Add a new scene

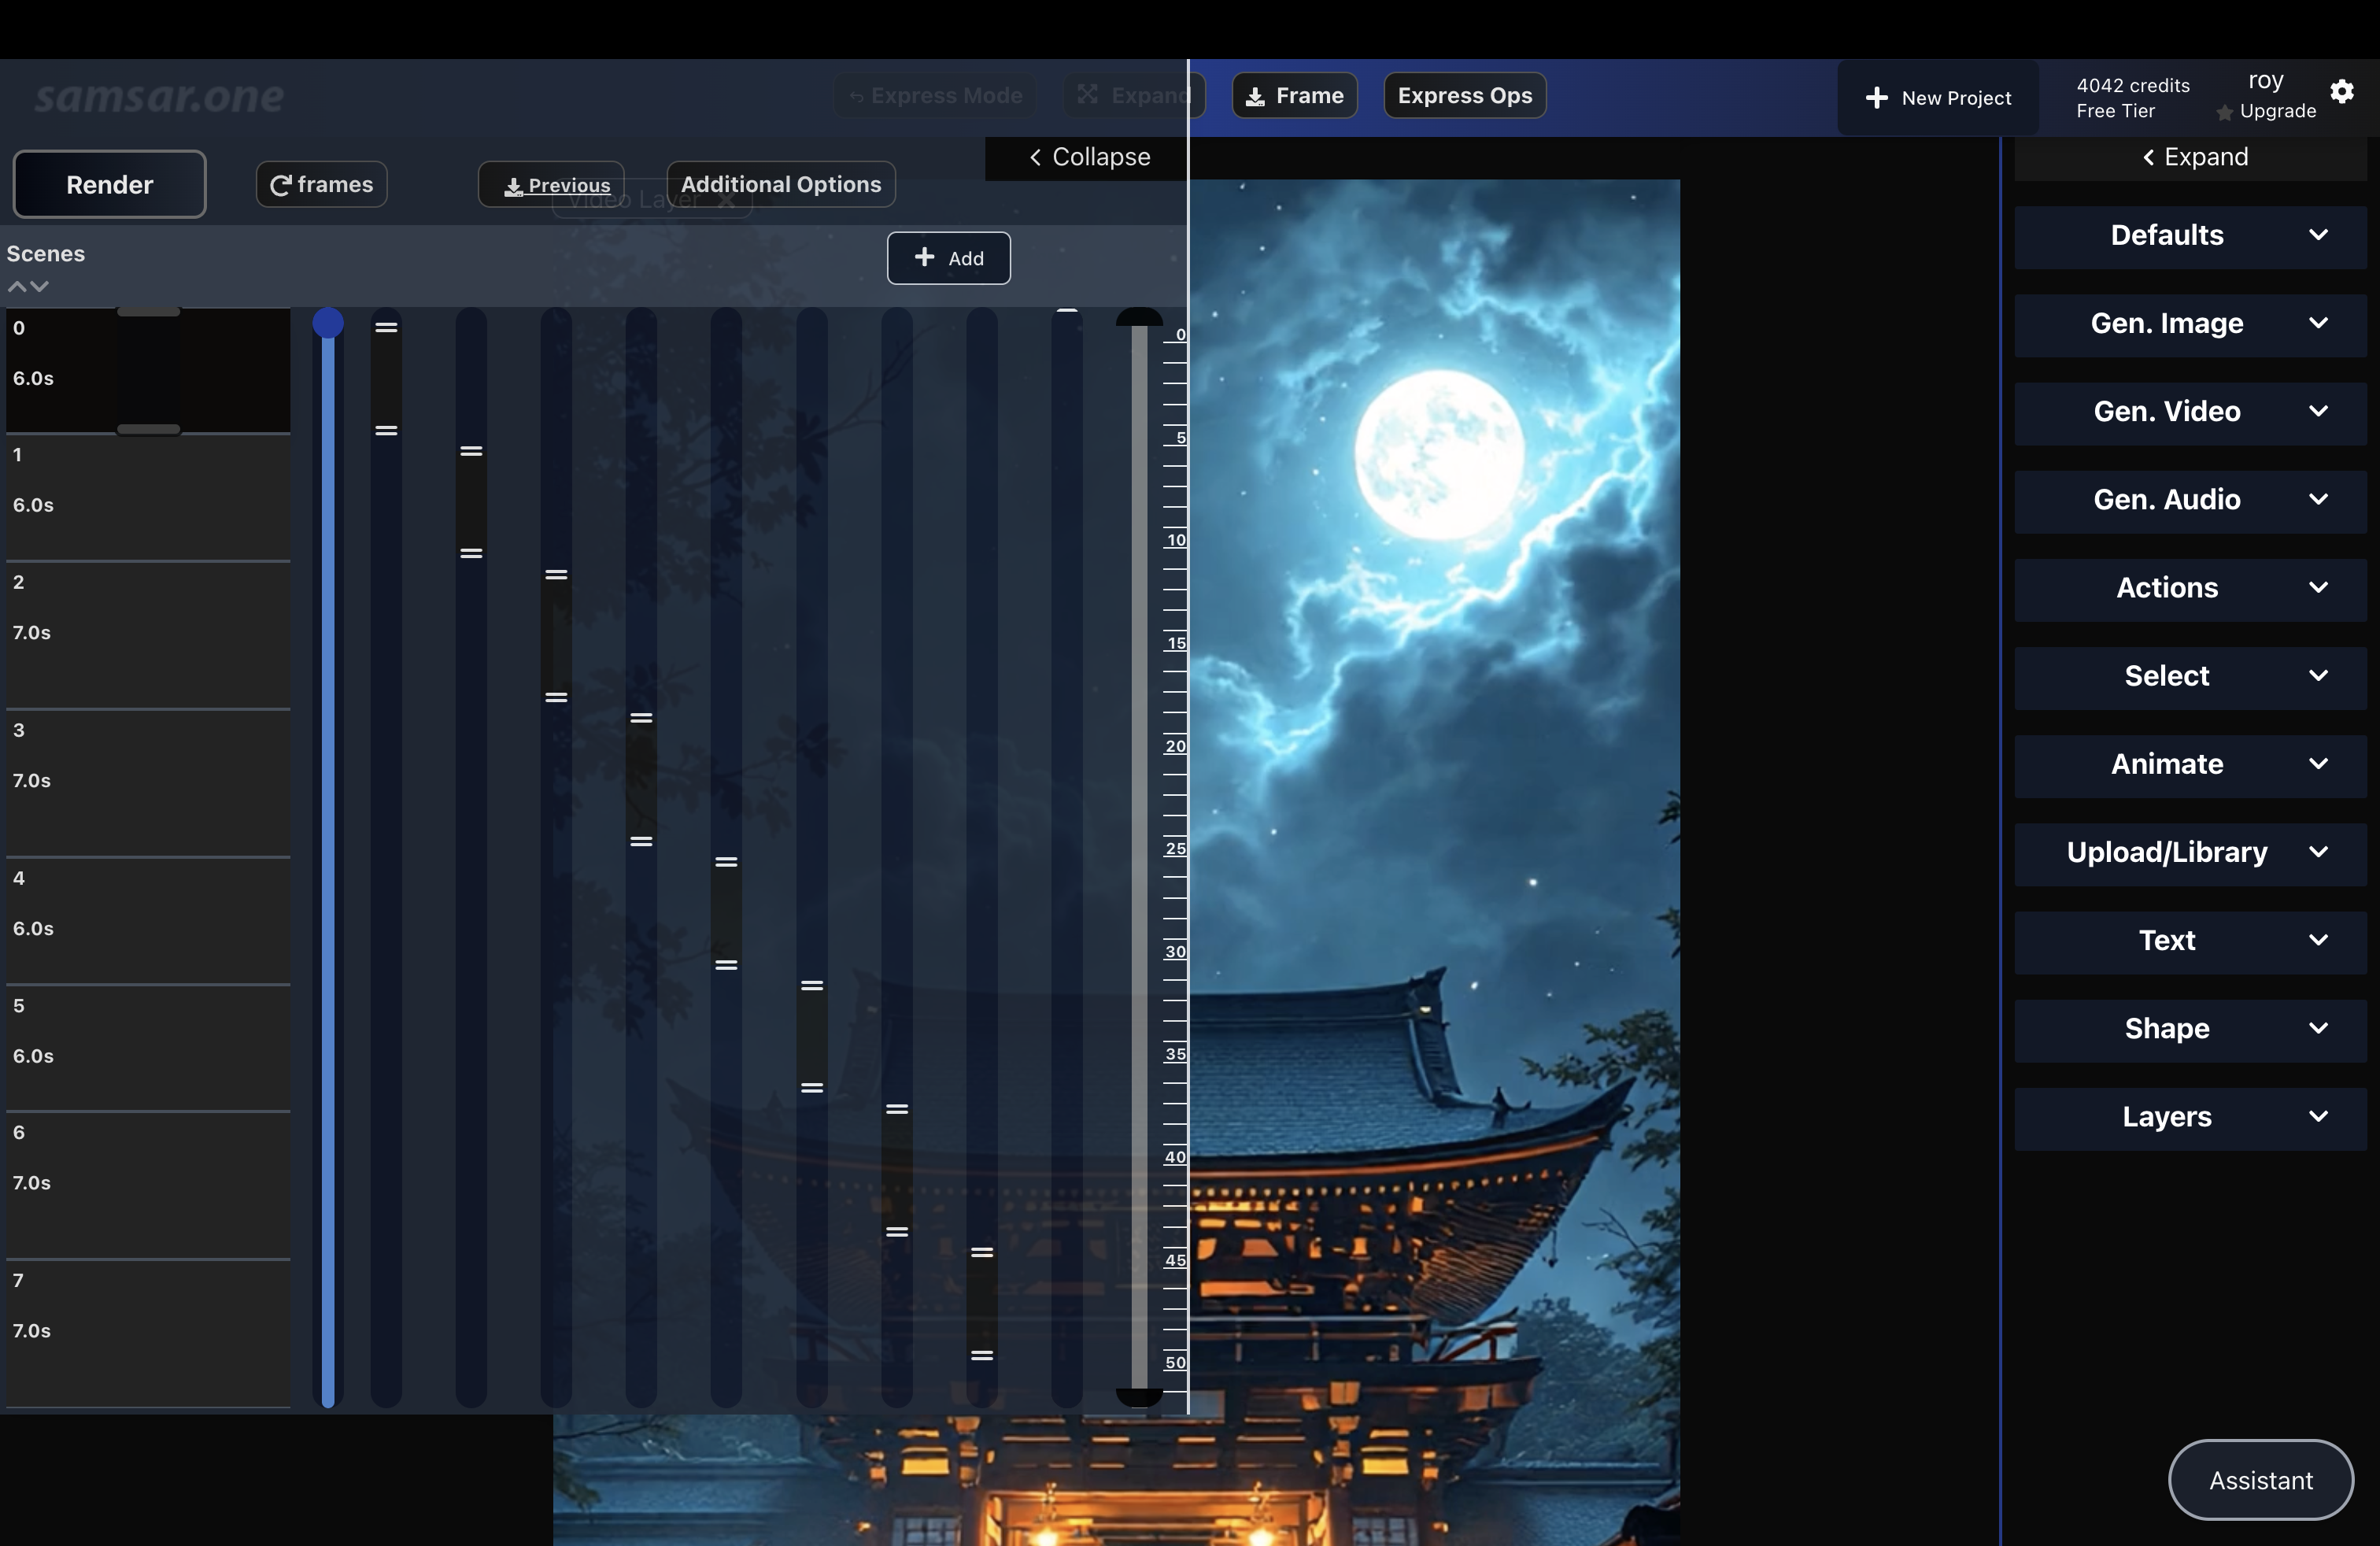click(x=948, y=258)
